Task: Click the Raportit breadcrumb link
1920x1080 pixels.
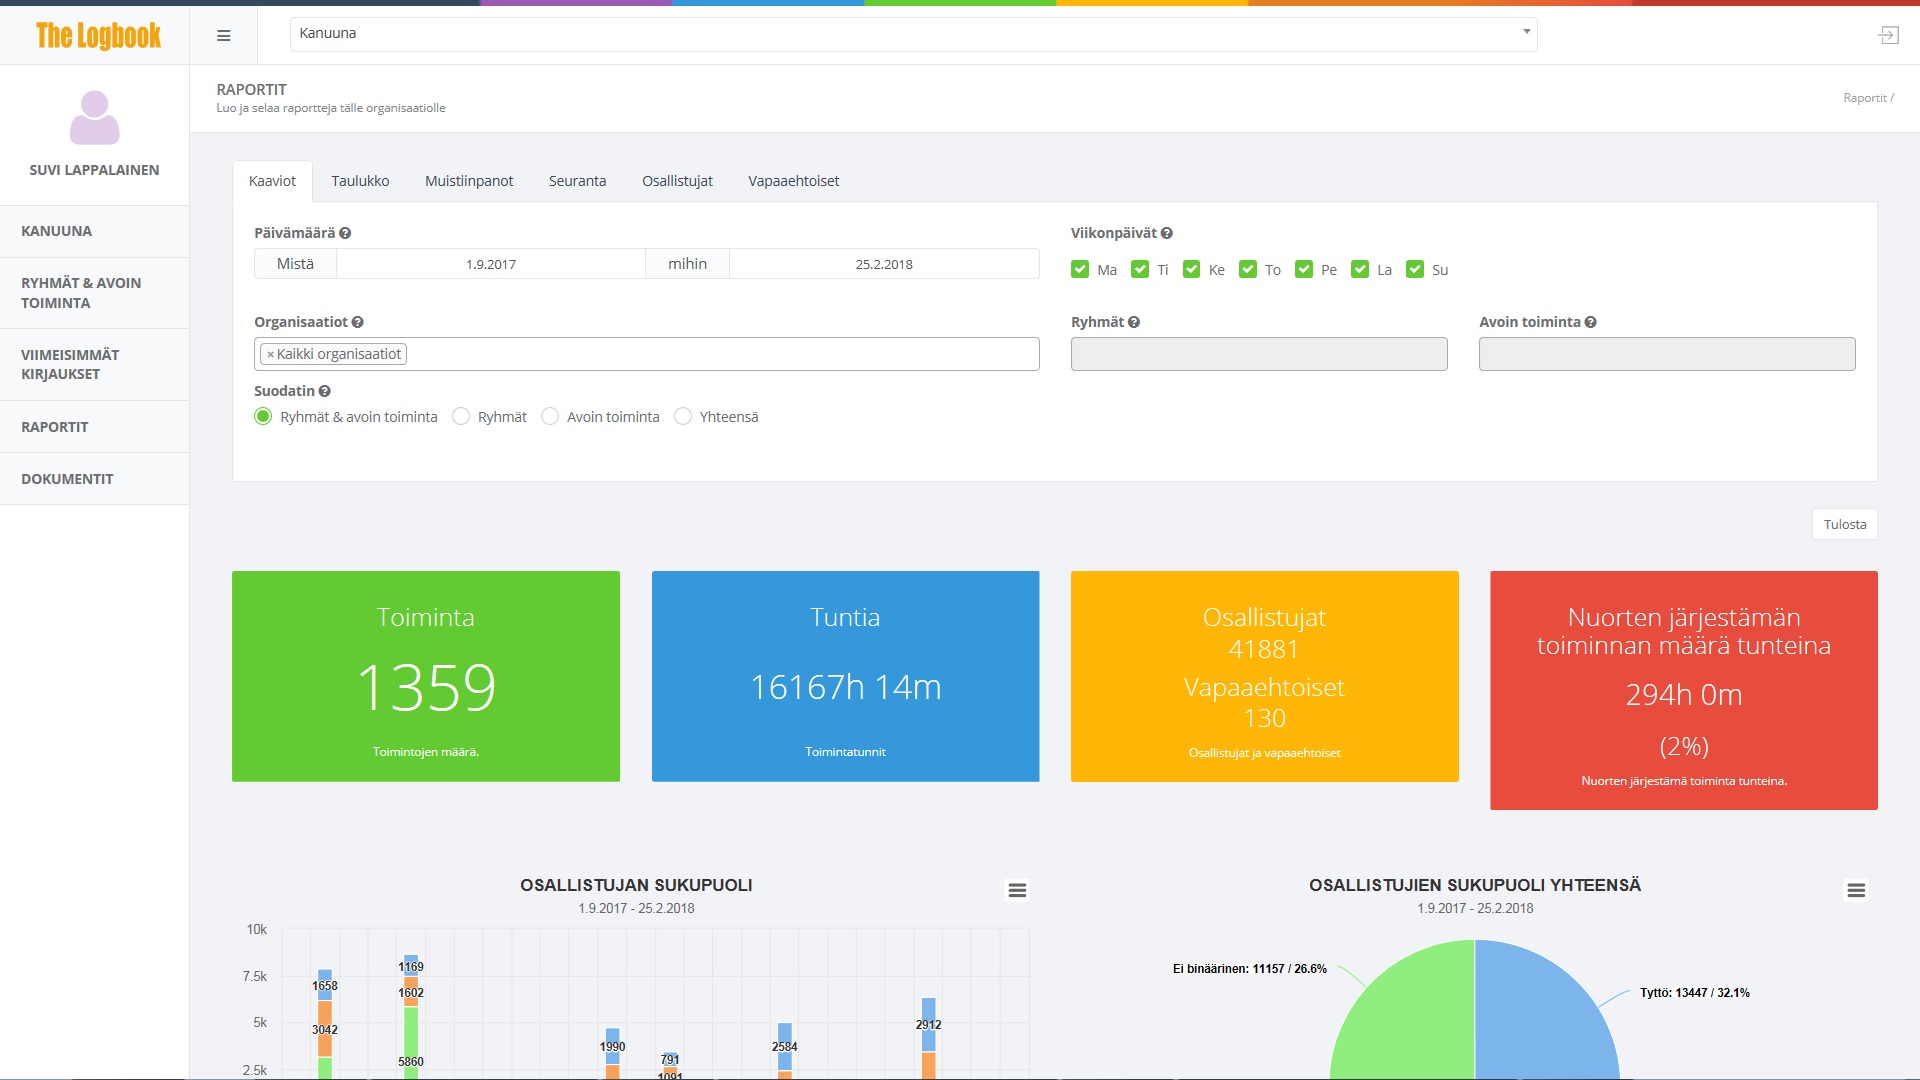Action: pyautogui.click(x=1864, y=98)
